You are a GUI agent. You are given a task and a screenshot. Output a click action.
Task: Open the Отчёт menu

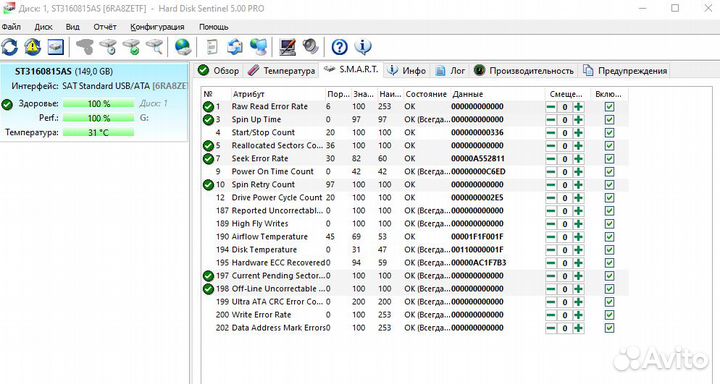click(x=105, y=27)
